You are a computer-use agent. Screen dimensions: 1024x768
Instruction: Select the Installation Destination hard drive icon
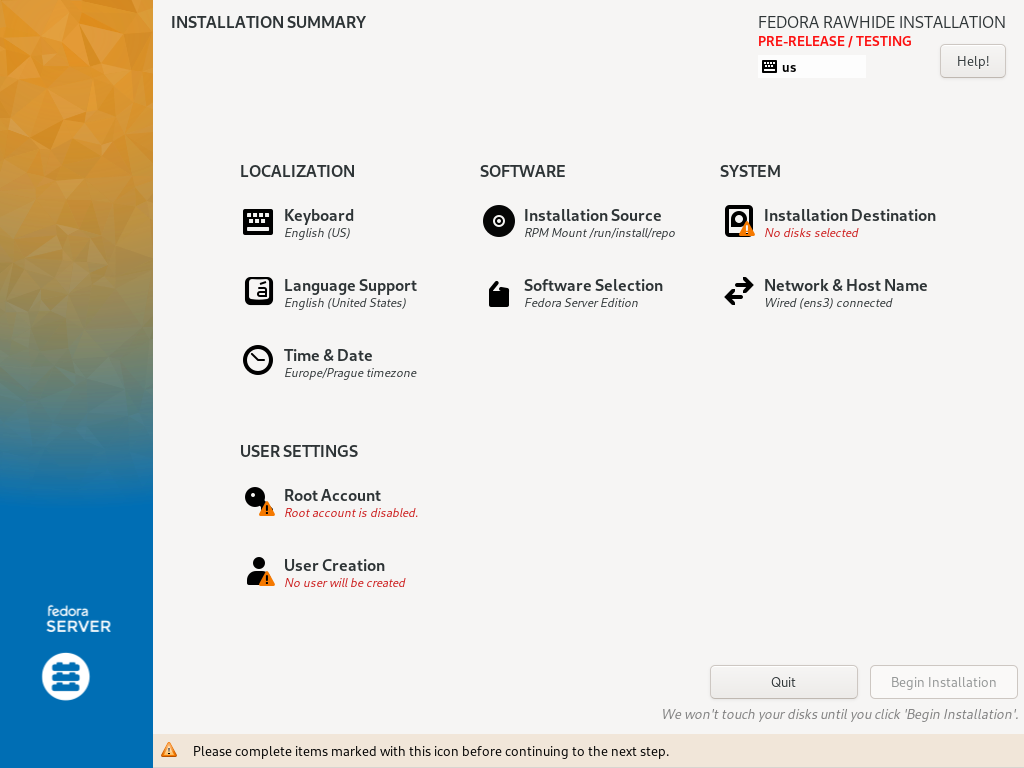click(x=738, y=219)
